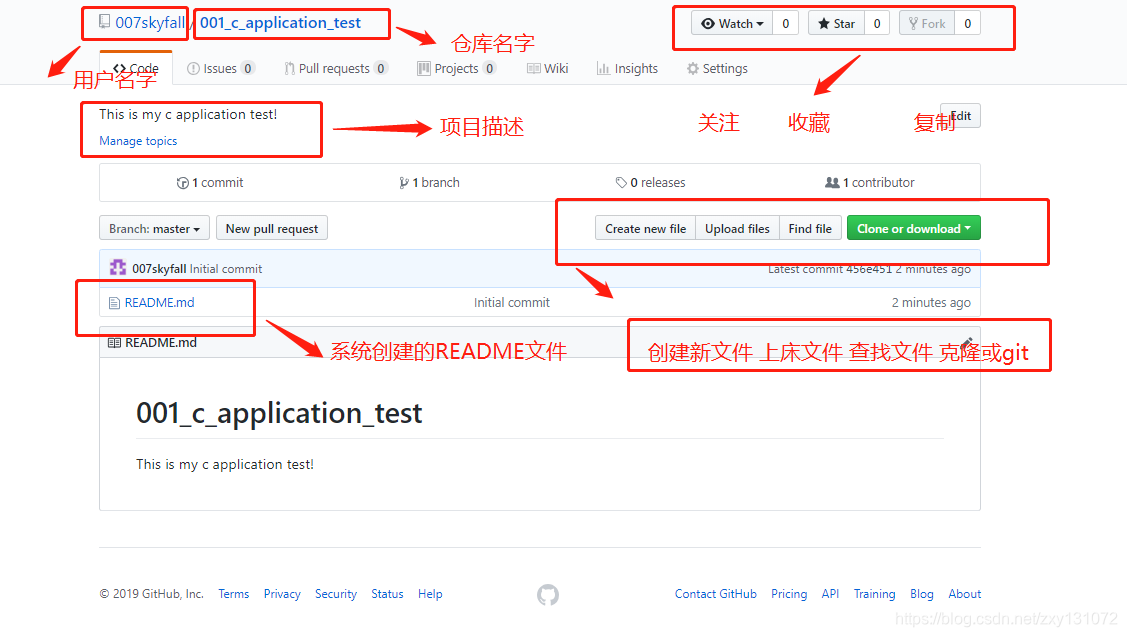
Task: Click the 2 minutes ago timestamp in README.md row
Action: click(931, 303)
